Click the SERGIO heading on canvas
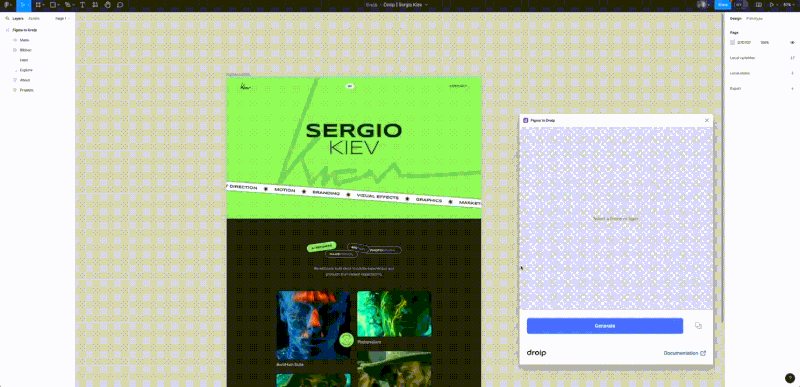The width and height of the screenshot is (800, 387). 354,131
